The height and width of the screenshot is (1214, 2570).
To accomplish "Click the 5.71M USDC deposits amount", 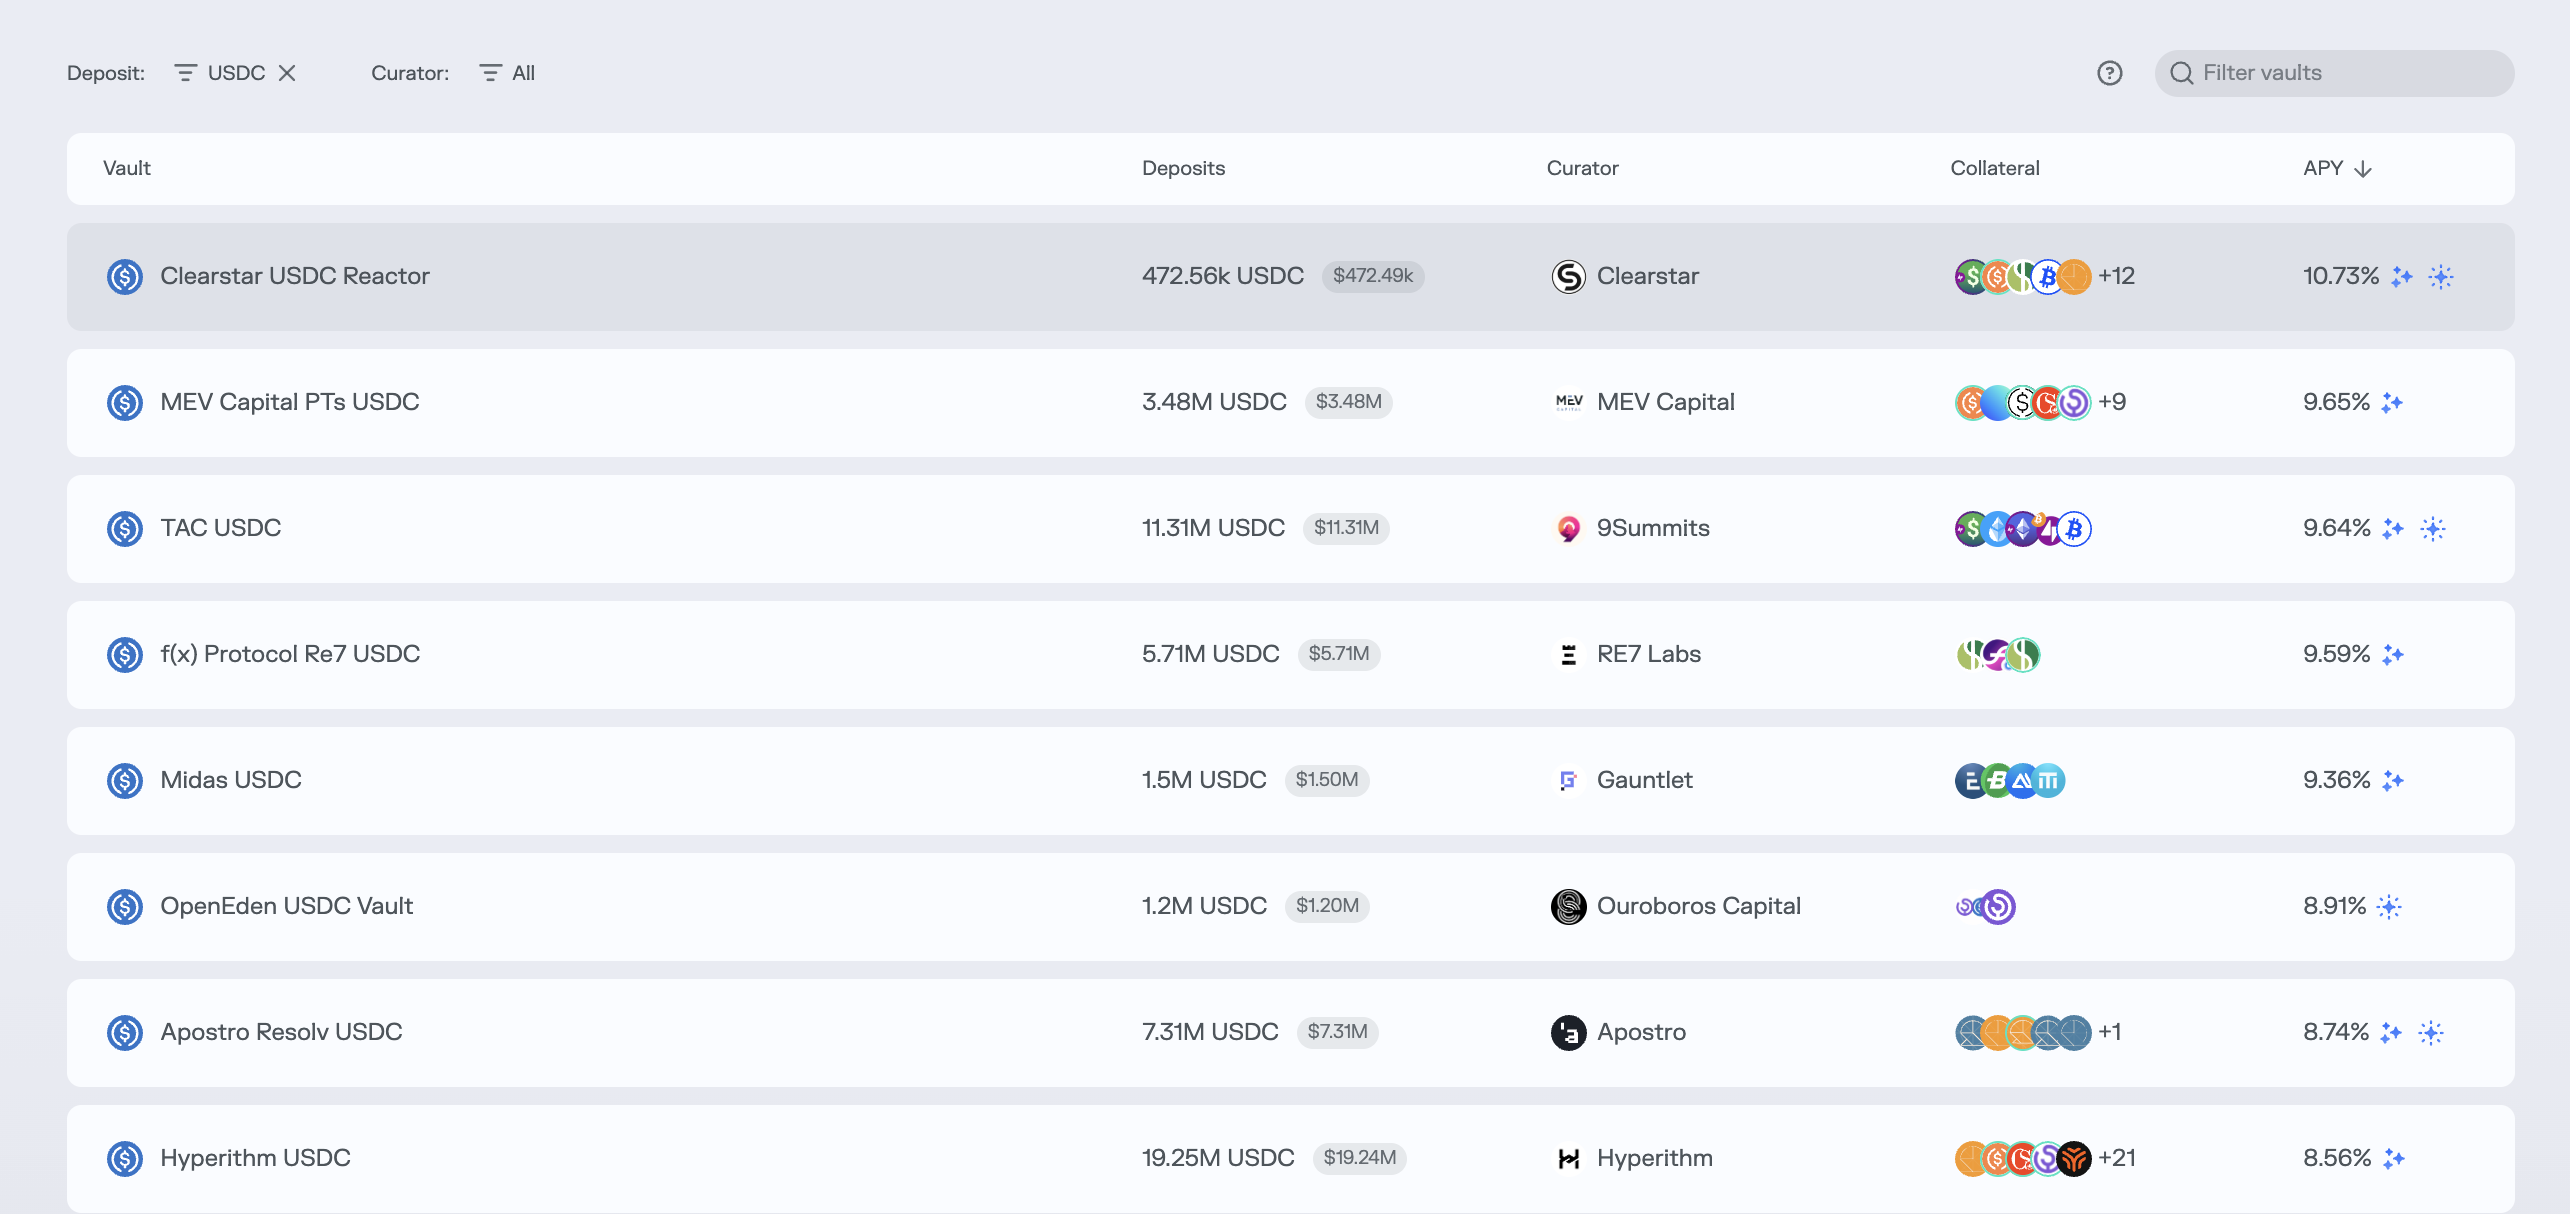I will pyautogui.click(x=1211, y=654).
